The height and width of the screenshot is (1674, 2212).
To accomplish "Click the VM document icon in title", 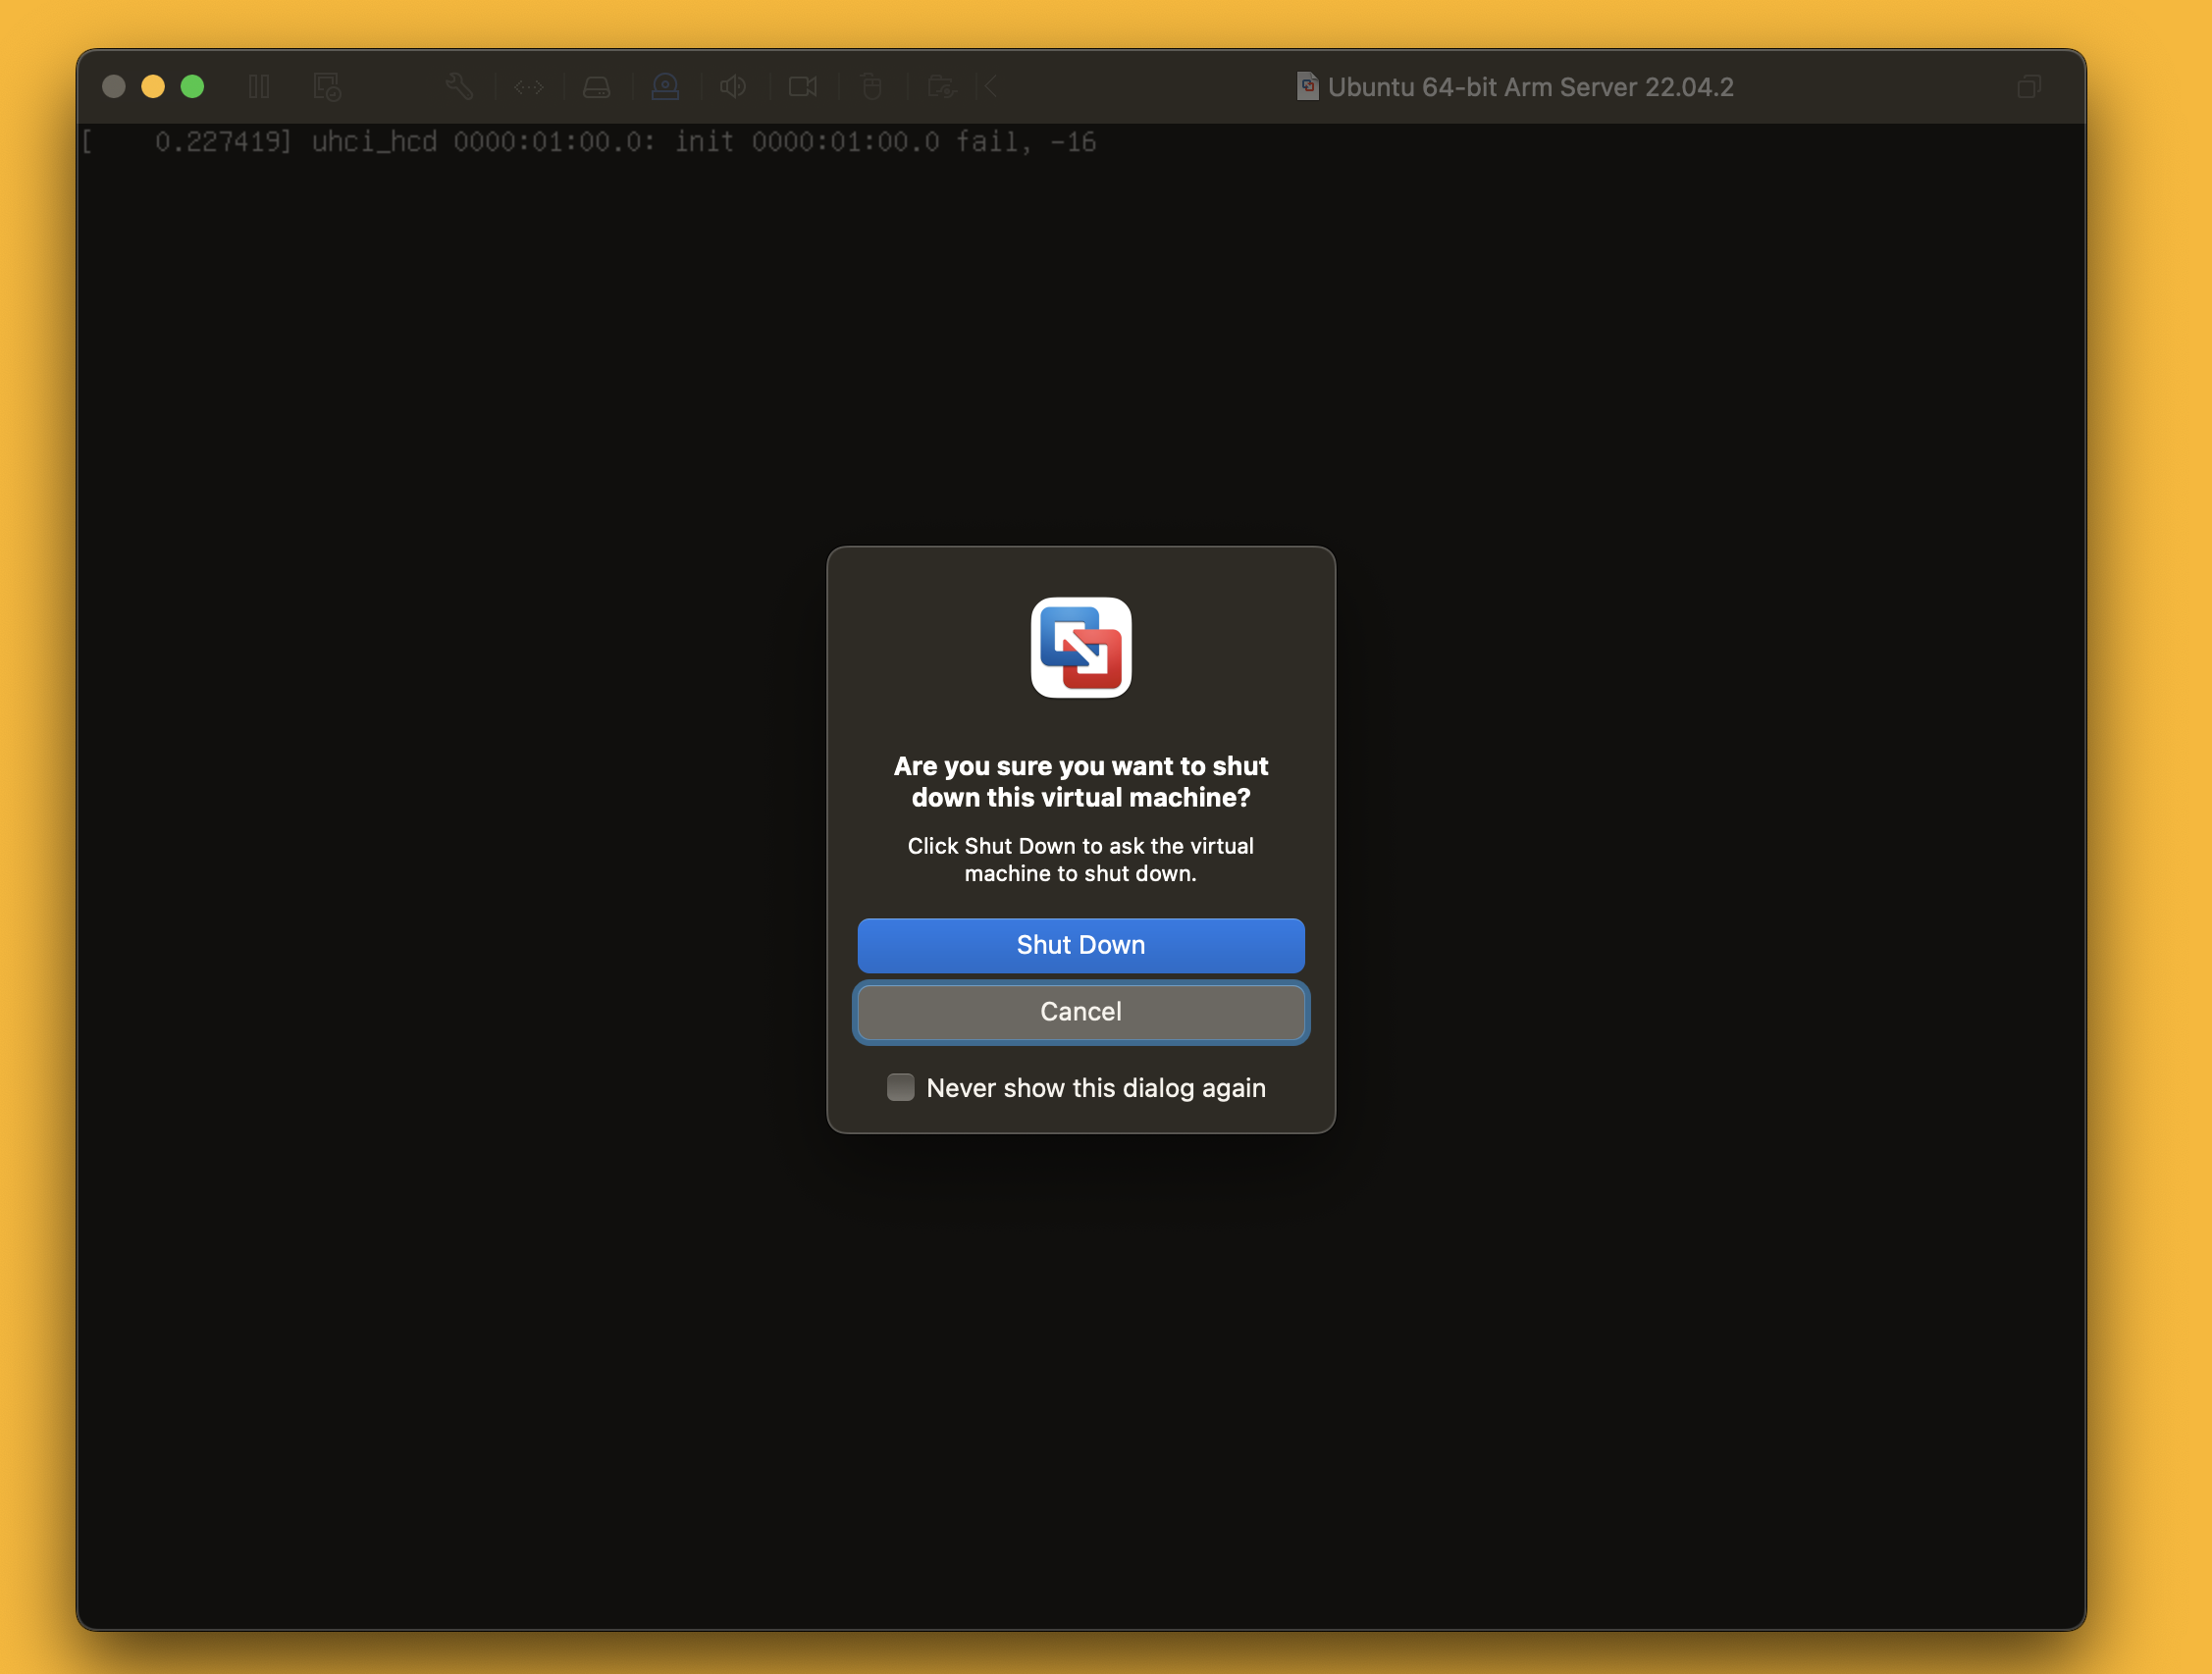I will 1307,87.
